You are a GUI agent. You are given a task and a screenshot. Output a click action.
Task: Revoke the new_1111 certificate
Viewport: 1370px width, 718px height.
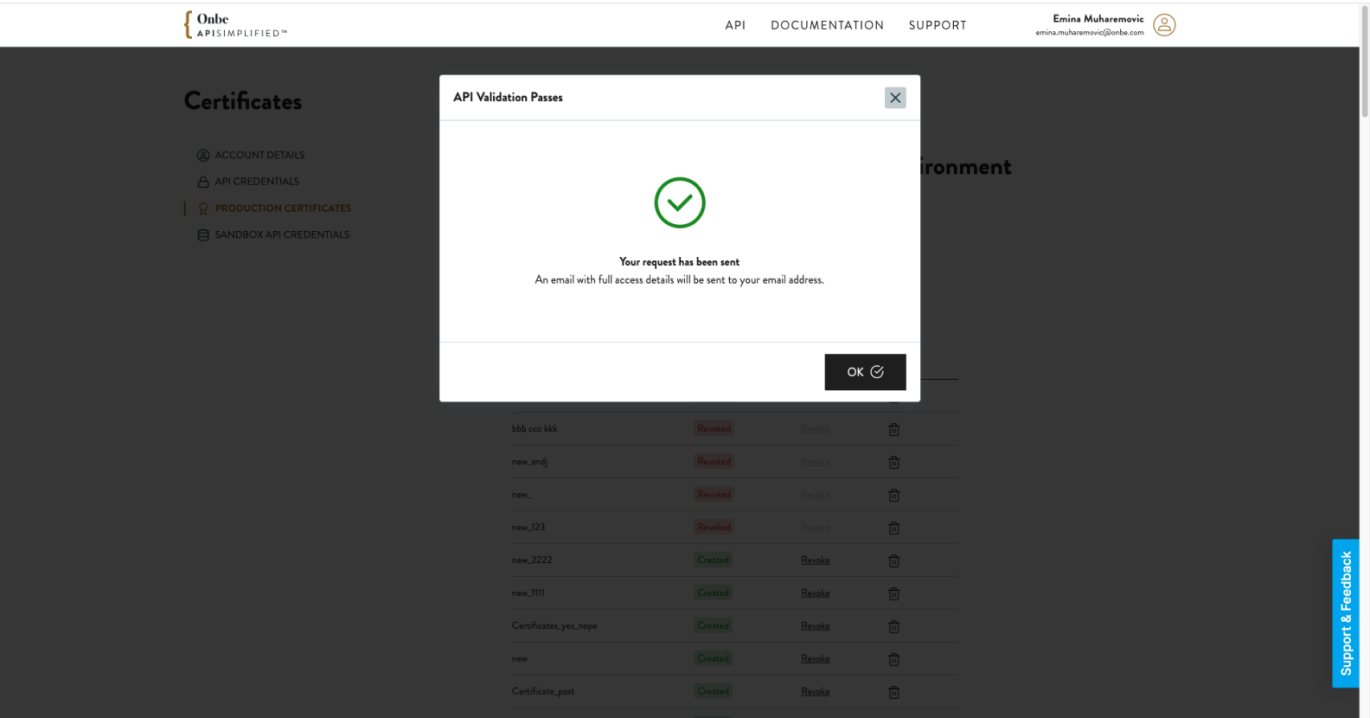tap(815, 593)
